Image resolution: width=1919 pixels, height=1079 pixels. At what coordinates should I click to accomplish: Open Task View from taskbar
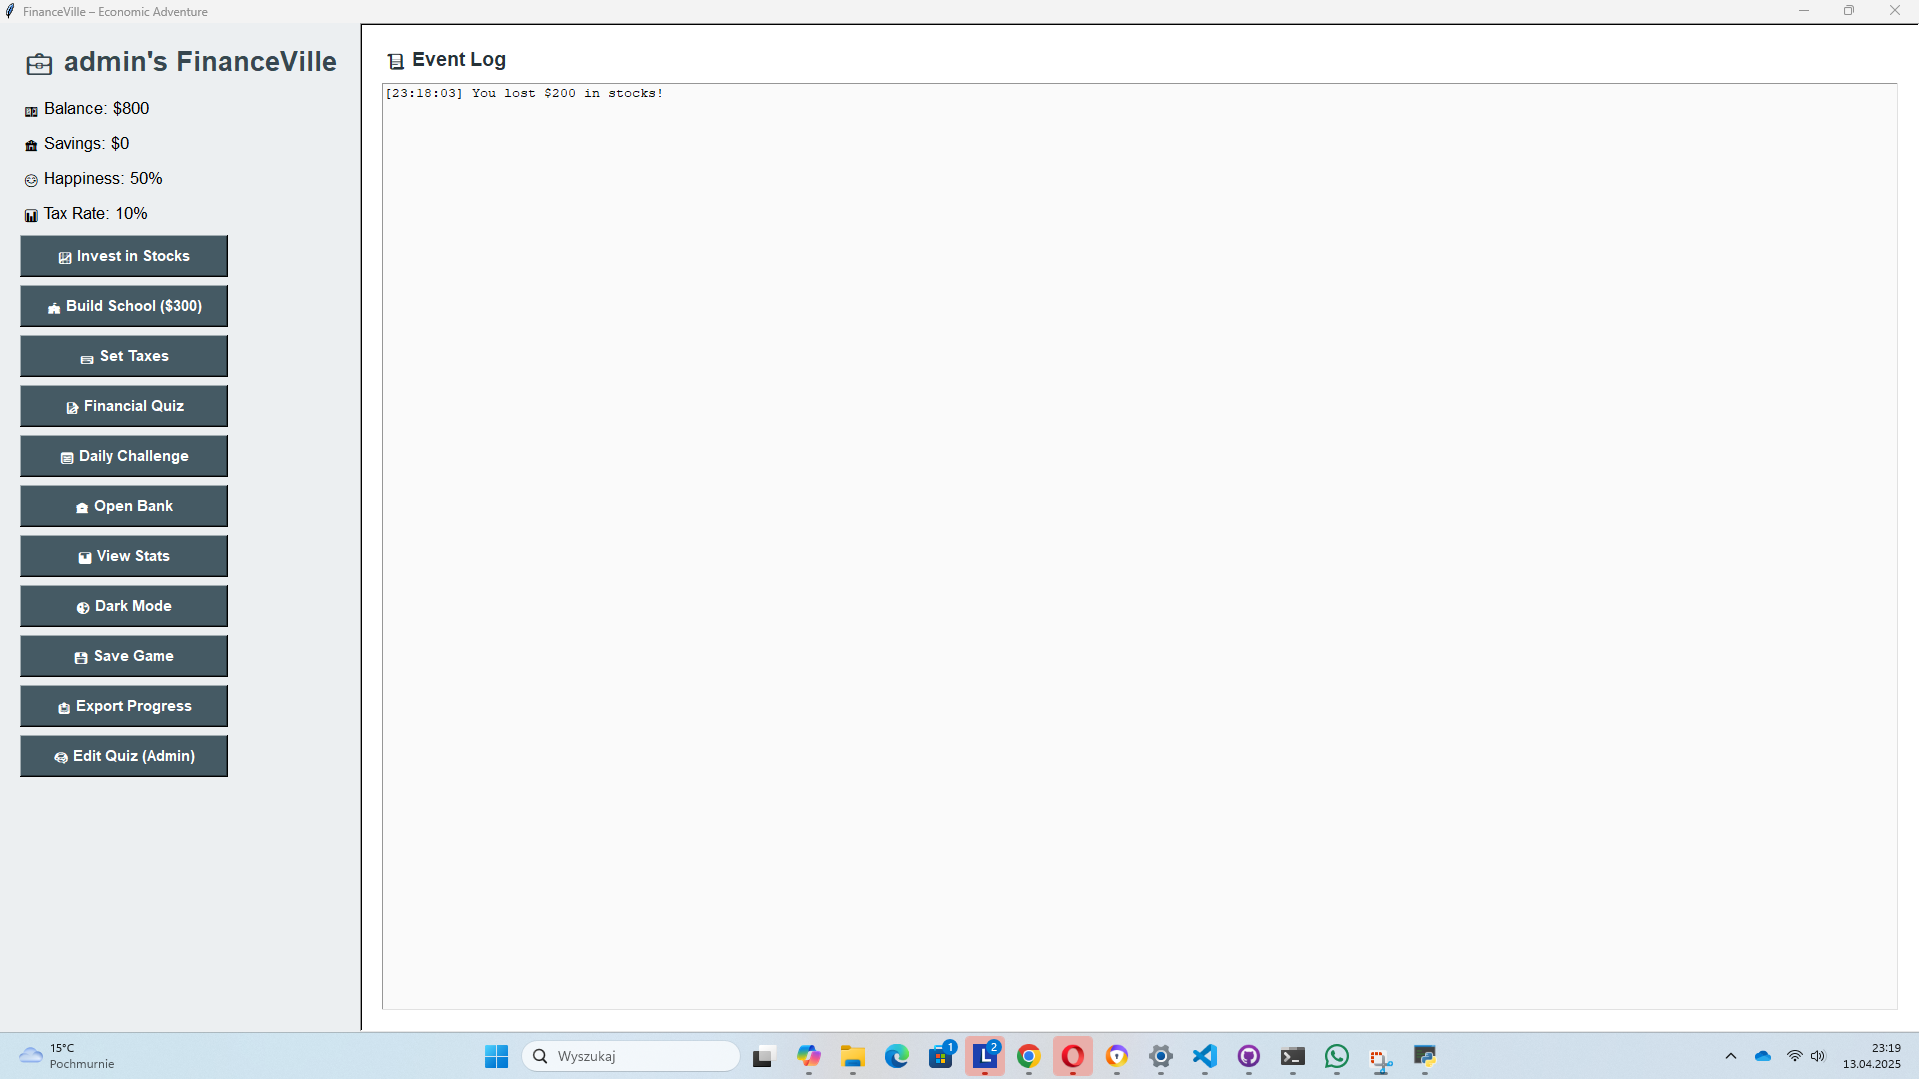764,1056
